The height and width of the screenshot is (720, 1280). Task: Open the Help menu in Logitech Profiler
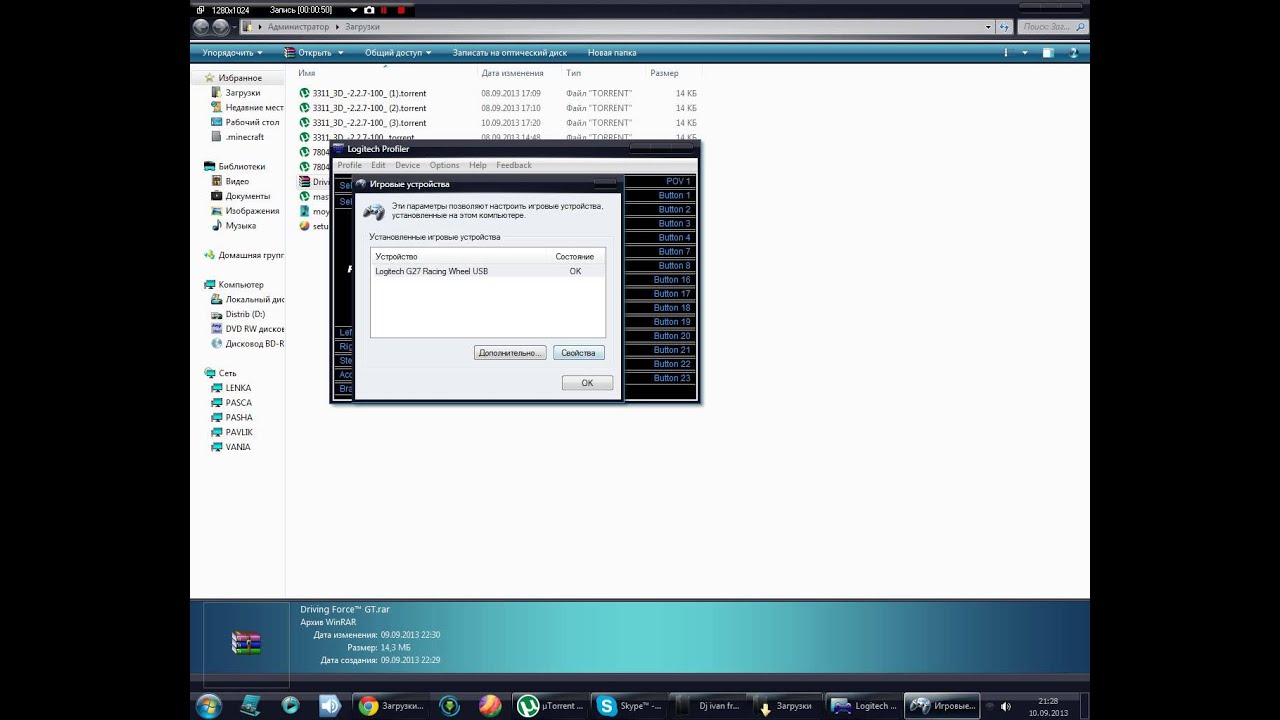pos(478,165)
